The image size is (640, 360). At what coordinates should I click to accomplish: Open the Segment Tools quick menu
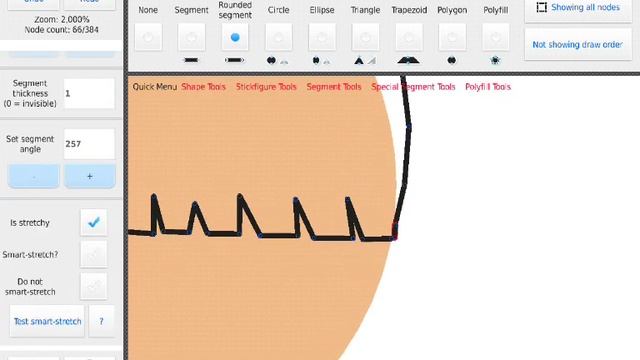pyautogui.click(x=334, y=87)
